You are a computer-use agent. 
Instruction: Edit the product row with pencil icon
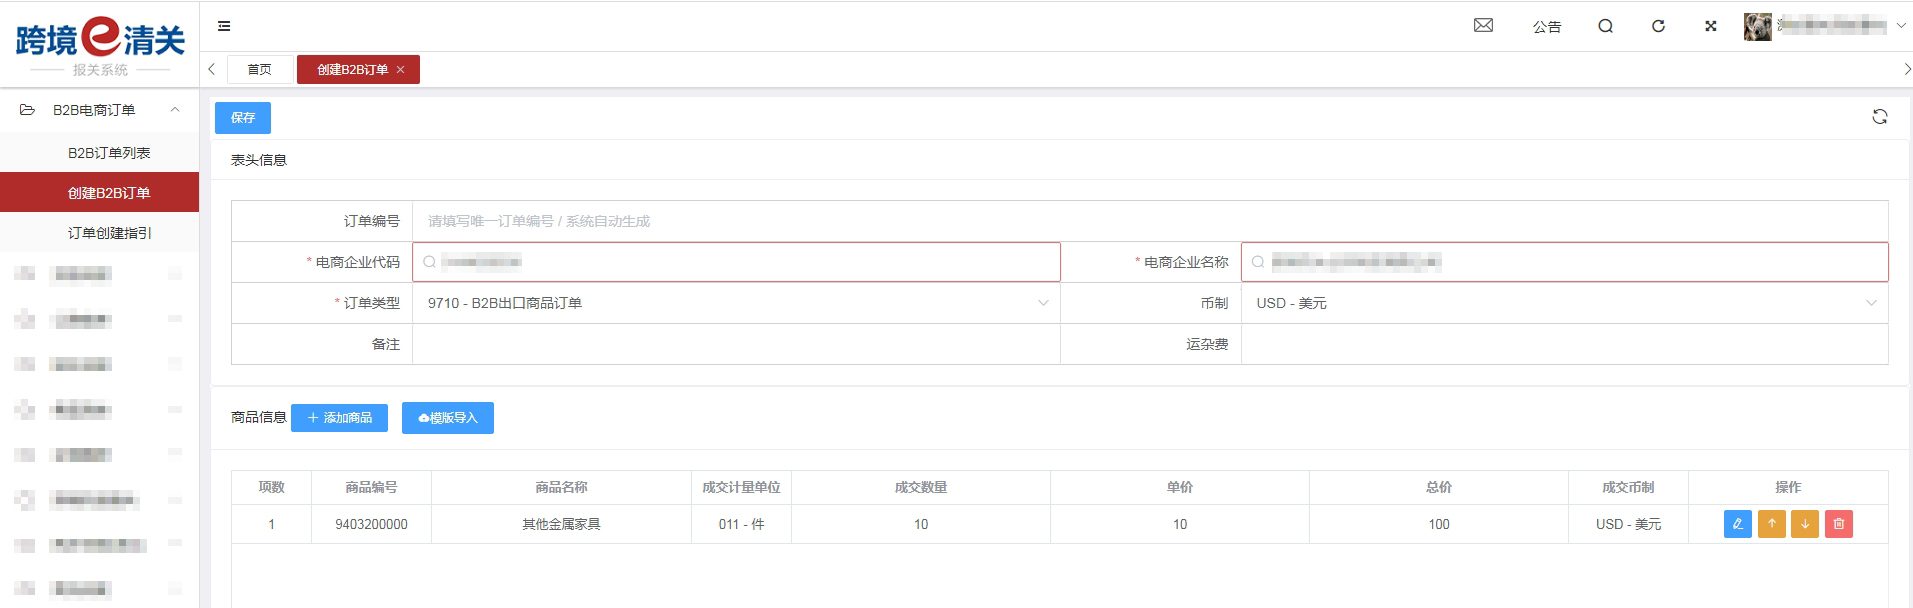coord(1737,524)
